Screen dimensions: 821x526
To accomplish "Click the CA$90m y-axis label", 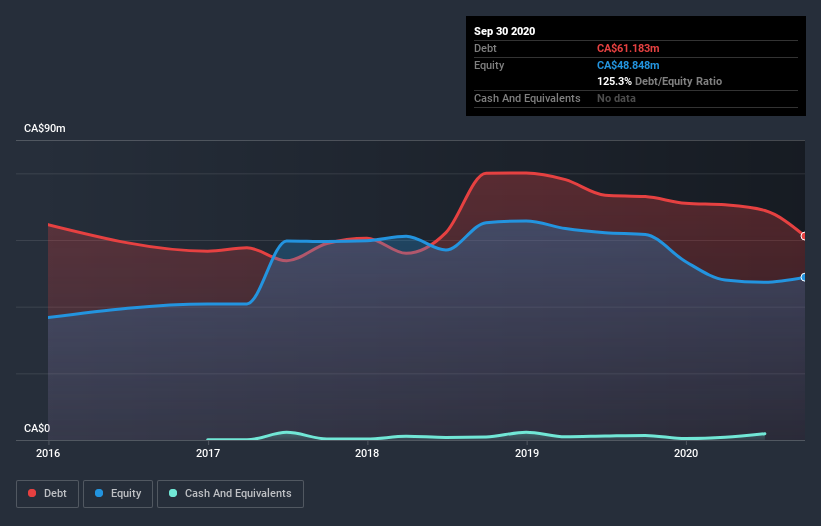I will pos(45,128).
